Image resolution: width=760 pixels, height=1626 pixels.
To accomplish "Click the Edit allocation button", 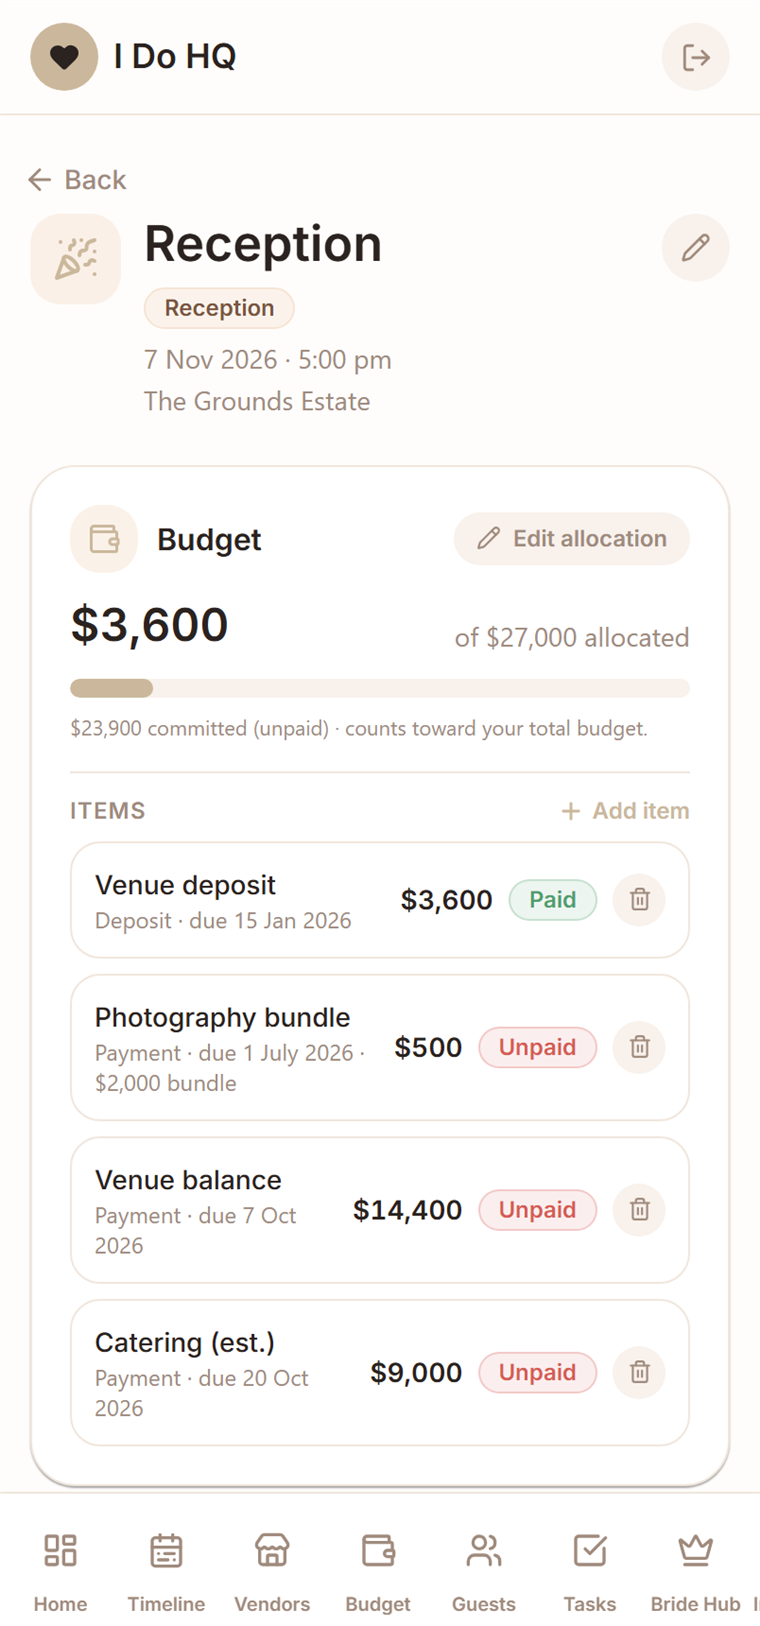I will (572, 539).
